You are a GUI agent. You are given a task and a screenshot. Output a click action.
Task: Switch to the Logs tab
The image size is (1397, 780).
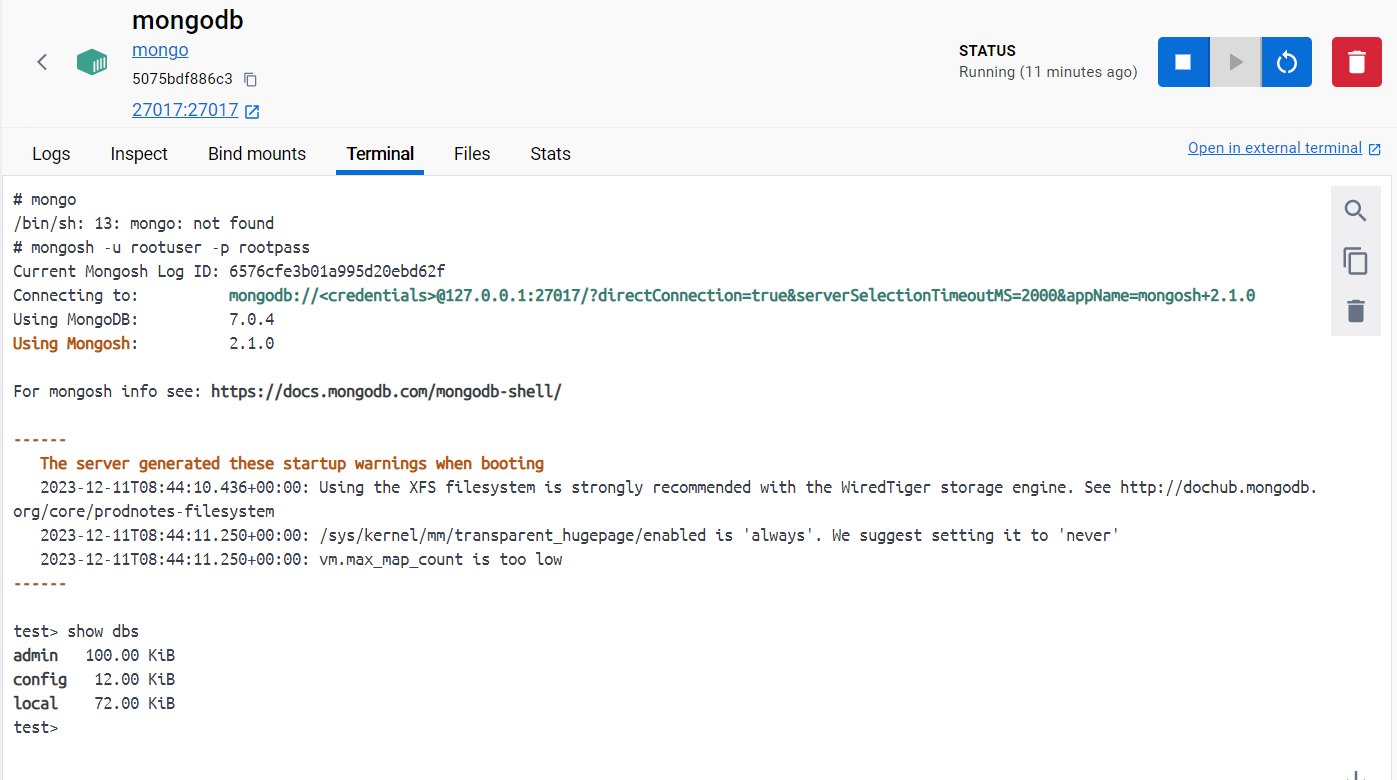[x=51, y=154]
